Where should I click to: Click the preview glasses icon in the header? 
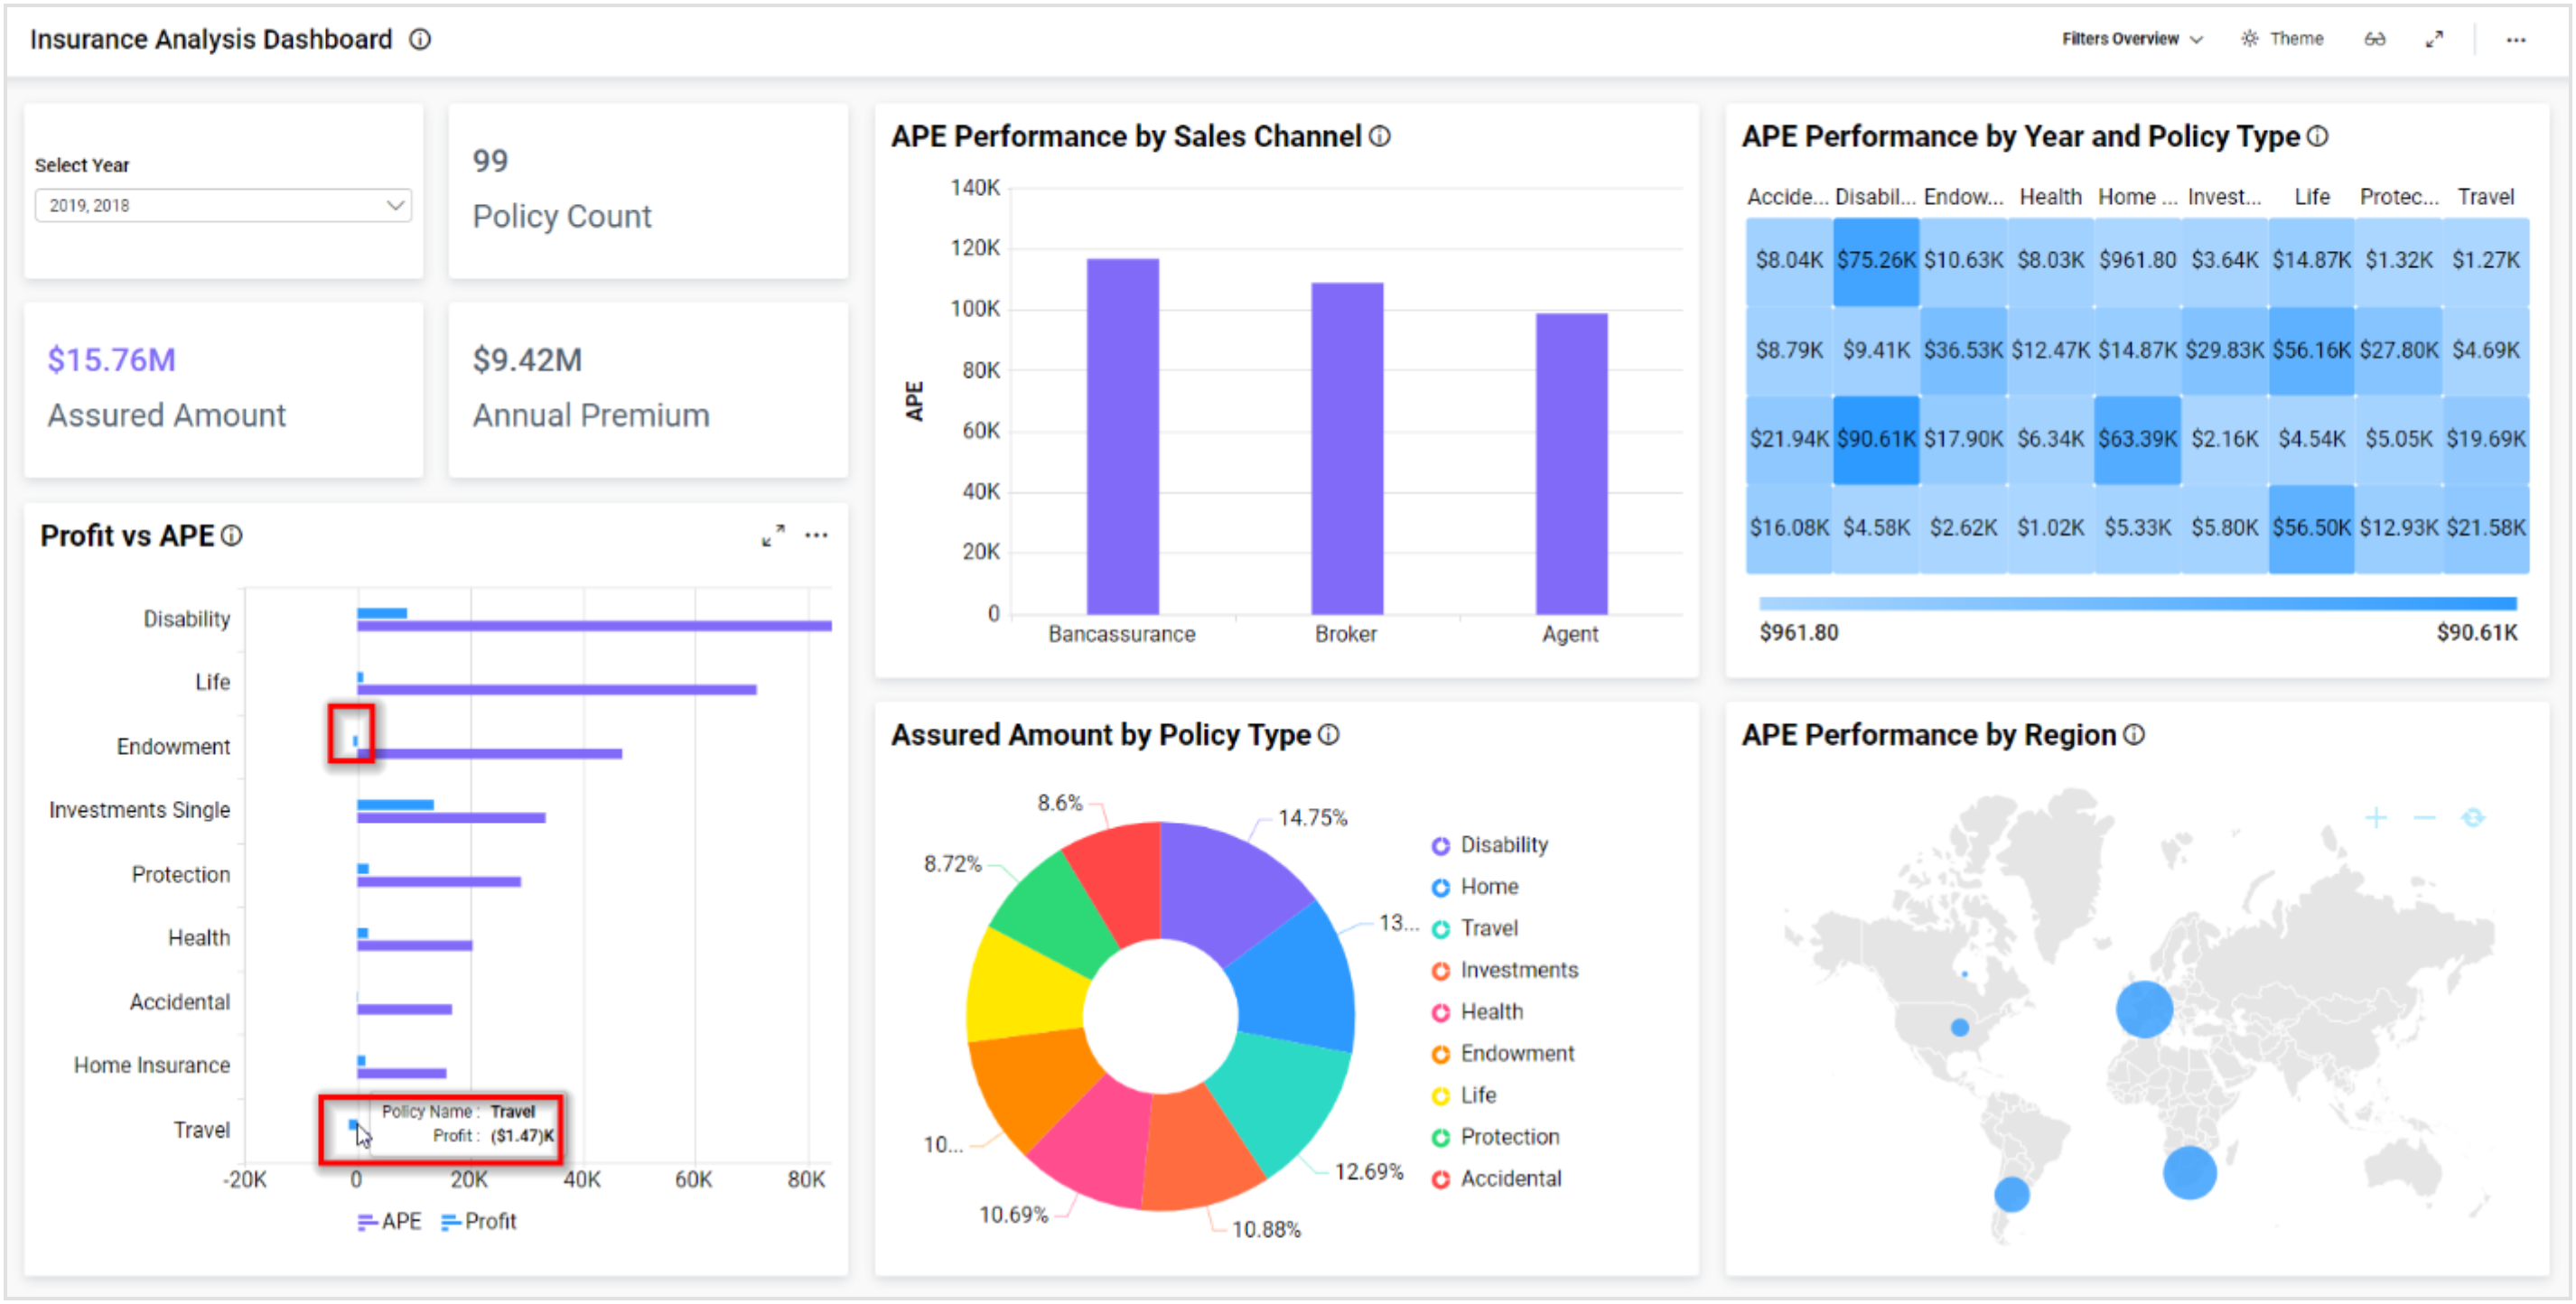coord(2376,38)
